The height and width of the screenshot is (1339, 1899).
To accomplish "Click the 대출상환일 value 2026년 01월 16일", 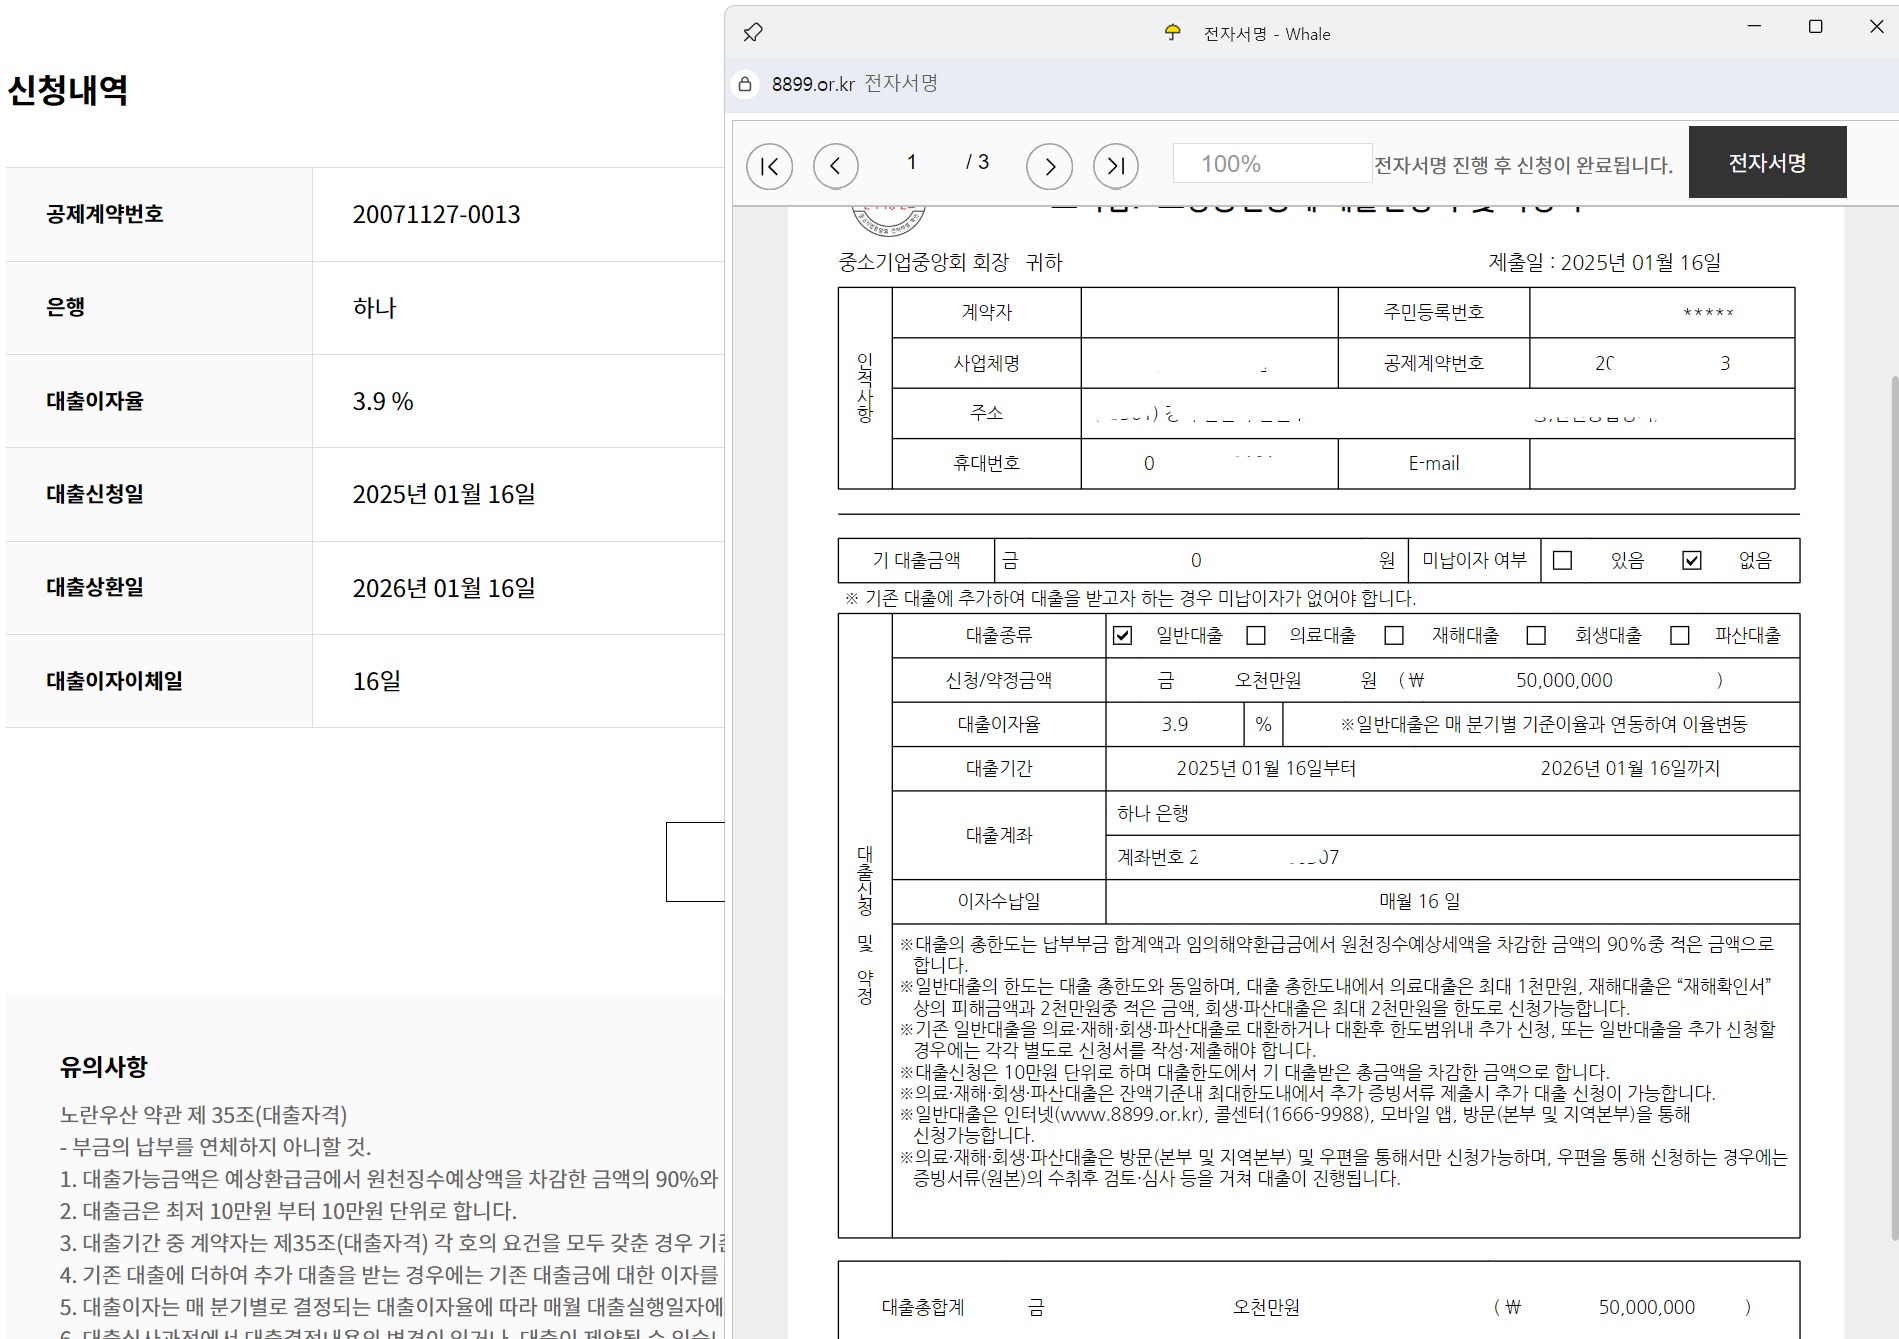I will pyautogui.click(x=444, y=588).
